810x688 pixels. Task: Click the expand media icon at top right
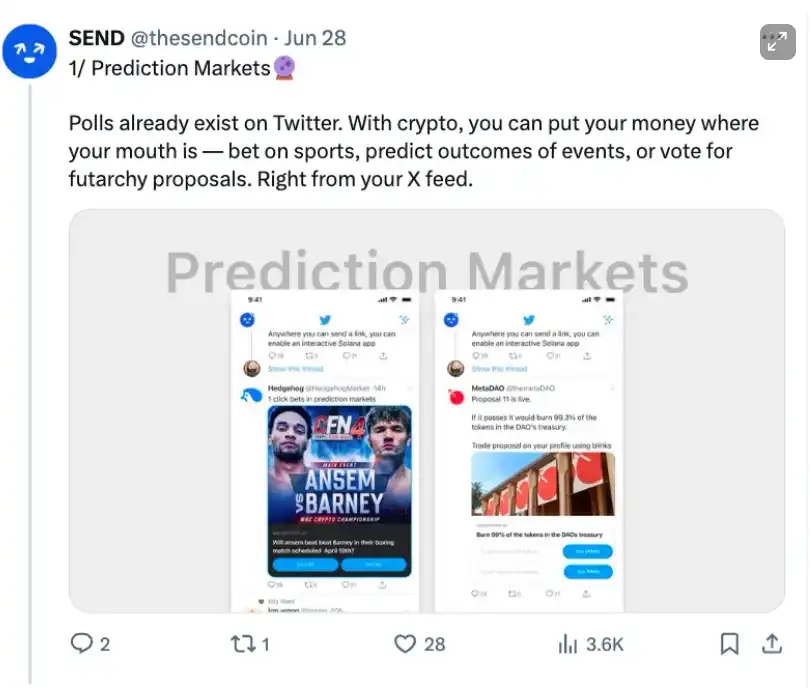(778, 41)
